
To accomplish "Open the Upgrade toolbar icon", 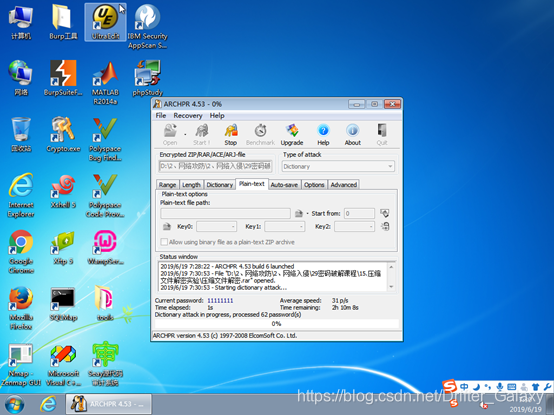I will (x=292, y=135).
